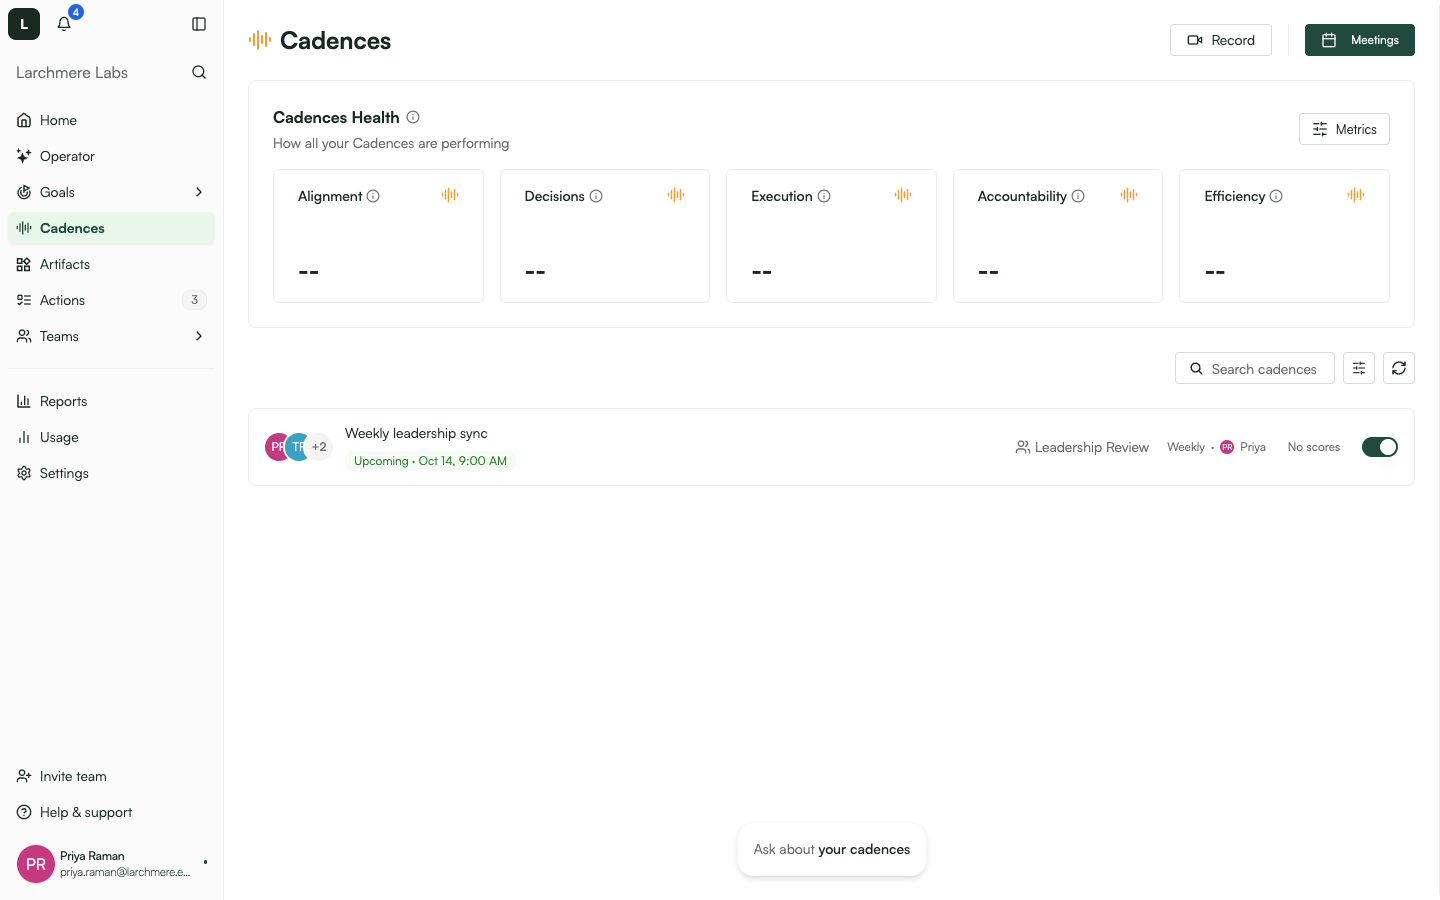Open Help & support

[x=111, y=812]
